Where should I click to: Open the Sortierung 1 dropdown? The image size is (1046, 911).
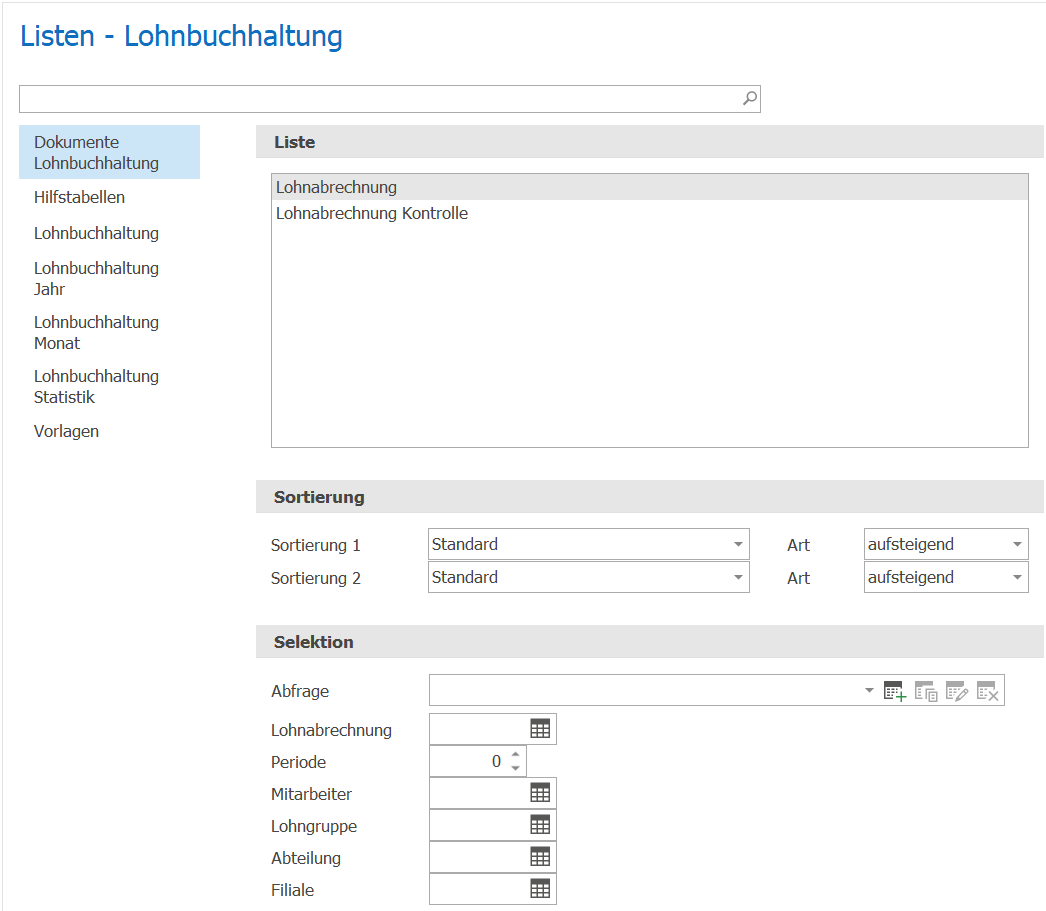(x=738, y=544)
